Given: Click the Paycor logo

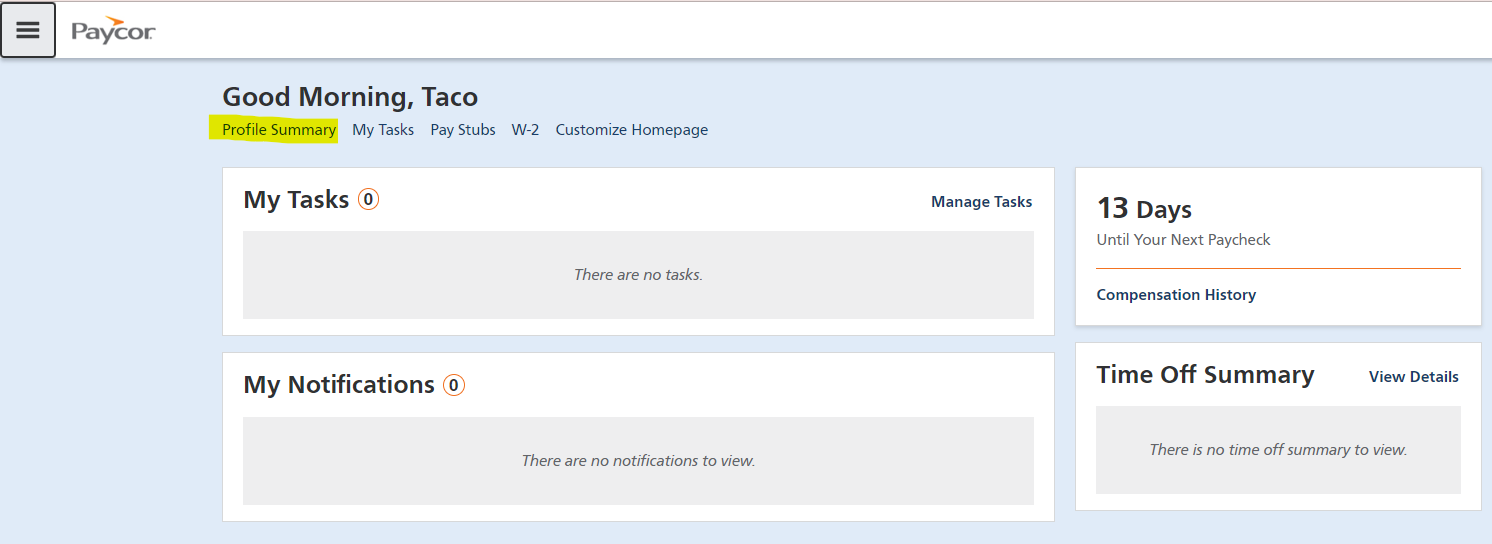Looking at the screenshot, I should coord(113,31).
